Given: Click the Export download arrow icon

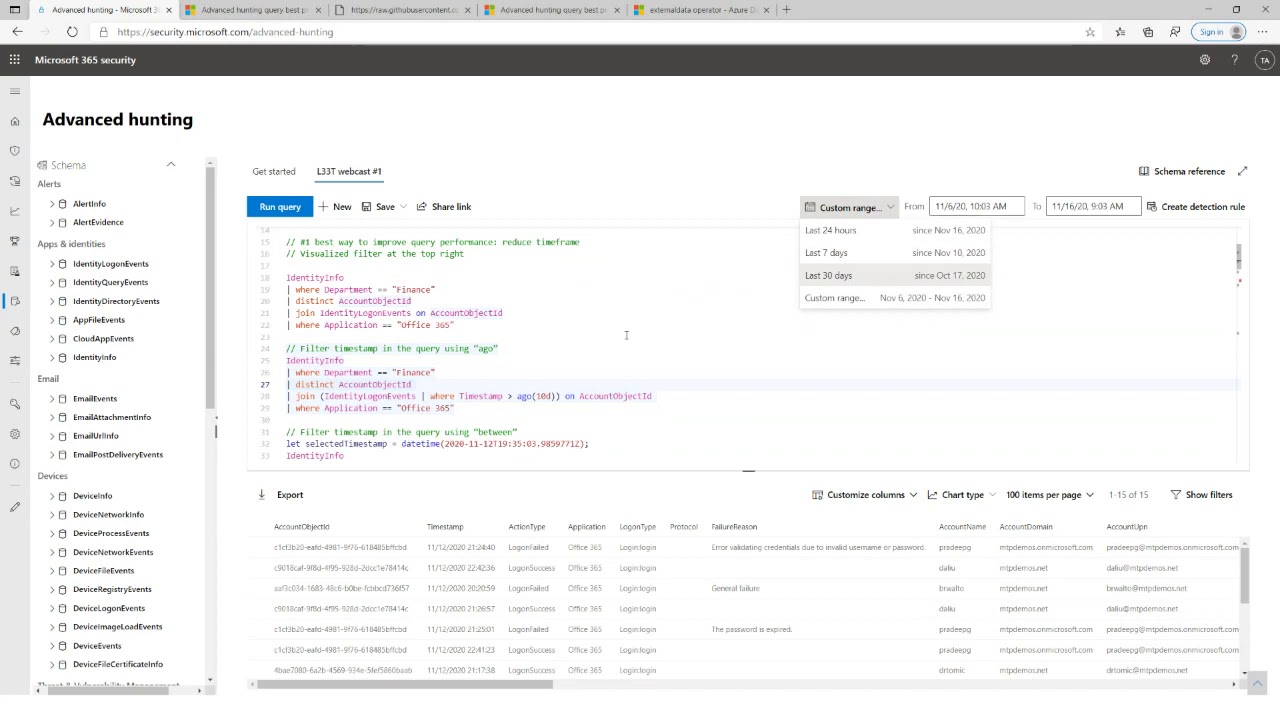Looking at the screenshot, I should click(261, 494).
